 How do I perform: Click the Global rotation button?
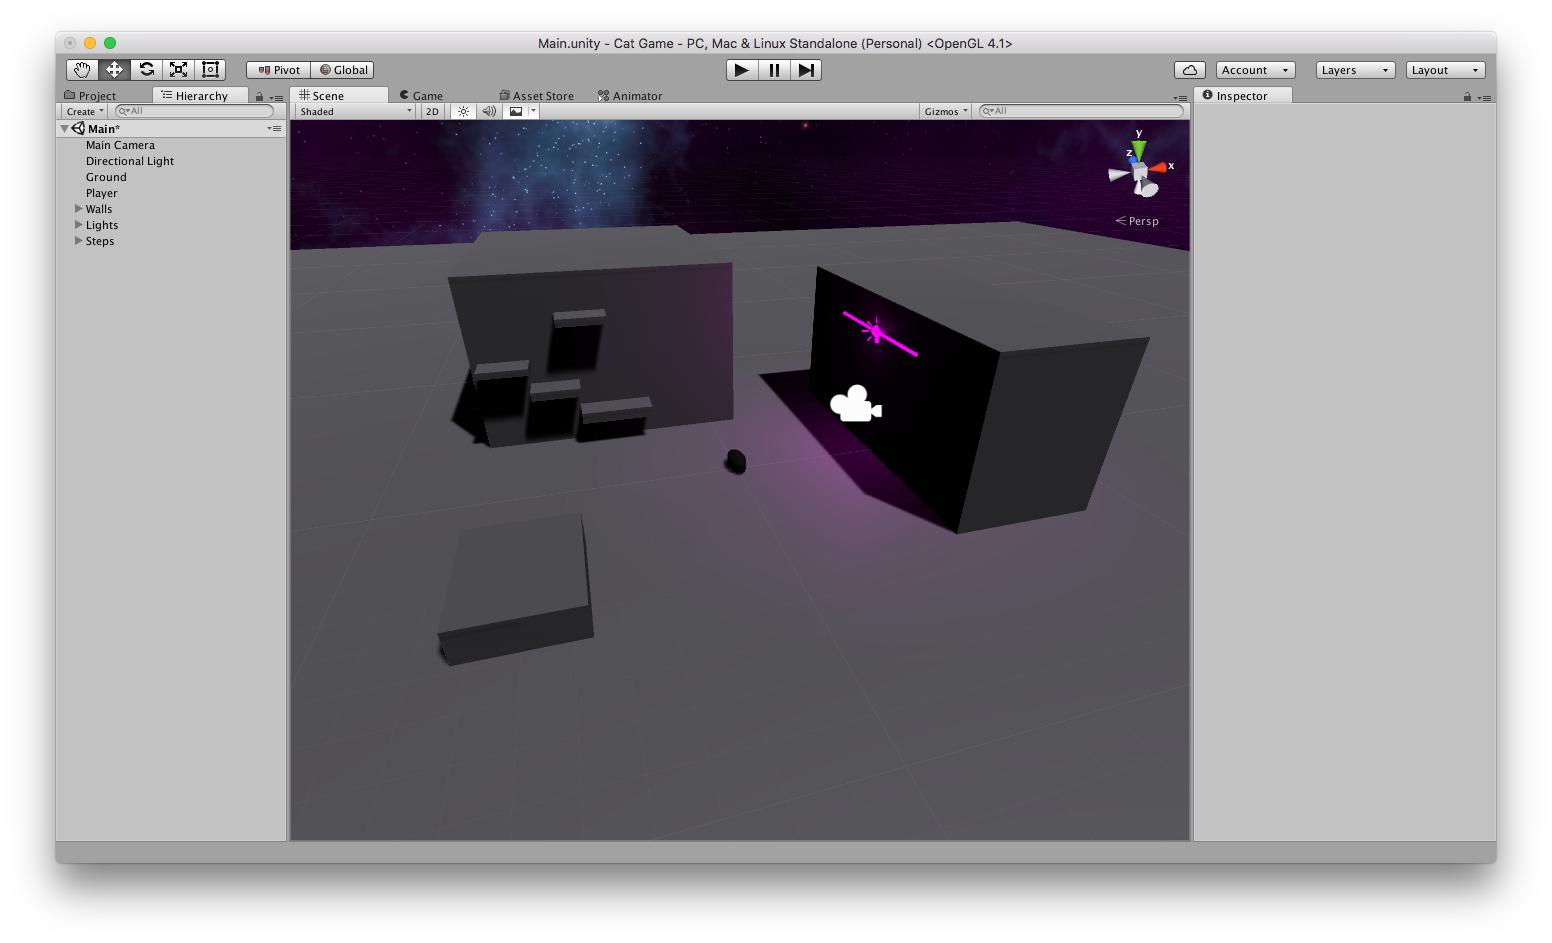(343, 70)
